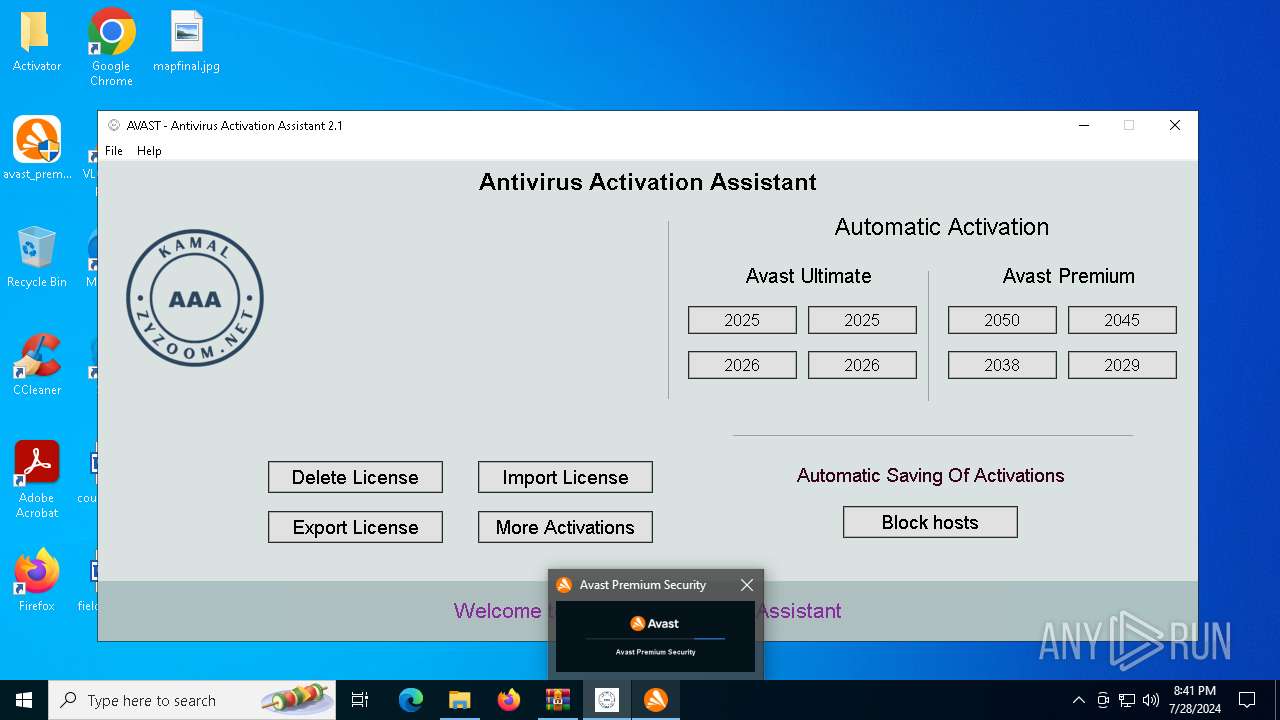Open network icon in system tray
The image size is (1280, 720).
coord(1127,700)
